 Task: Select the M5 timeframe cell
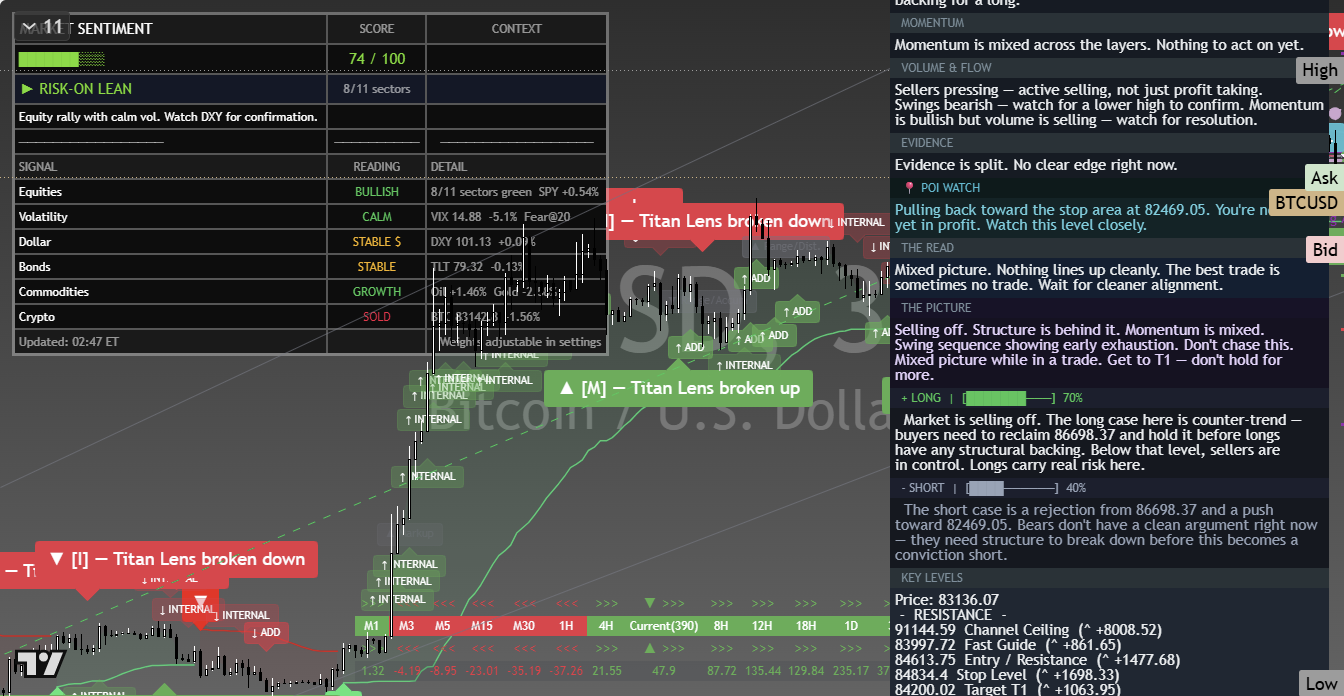[x=443, y=626]
